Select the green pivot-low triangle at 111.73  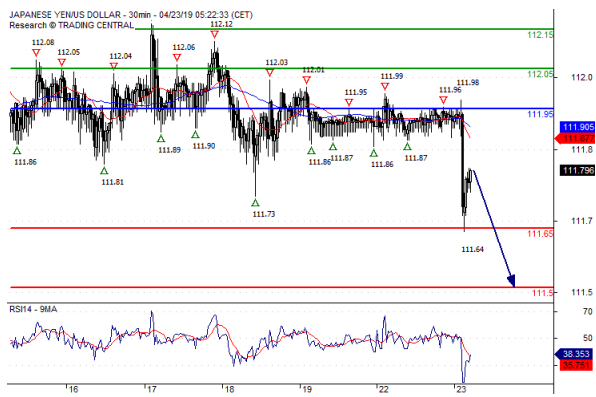[255, 203]
